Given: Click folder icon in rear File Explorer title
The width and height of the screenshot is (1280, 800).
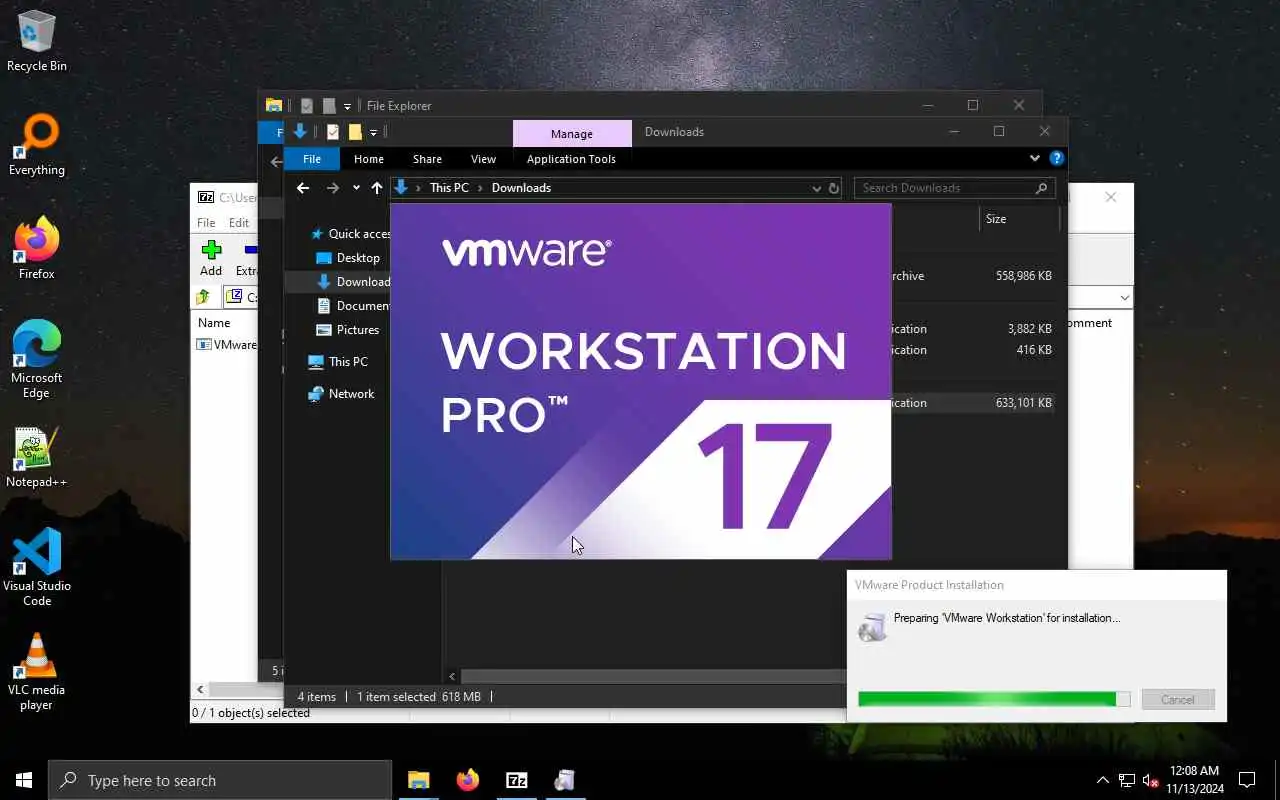Looking at the screenshot, I should click(x=273, y=105).
